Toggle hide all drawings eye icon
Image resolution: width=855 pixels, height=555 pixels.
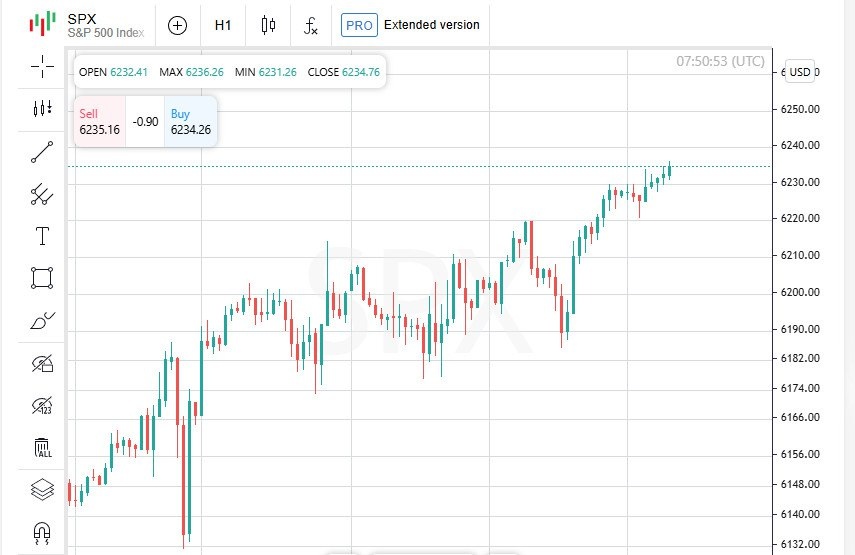(42, 363)
